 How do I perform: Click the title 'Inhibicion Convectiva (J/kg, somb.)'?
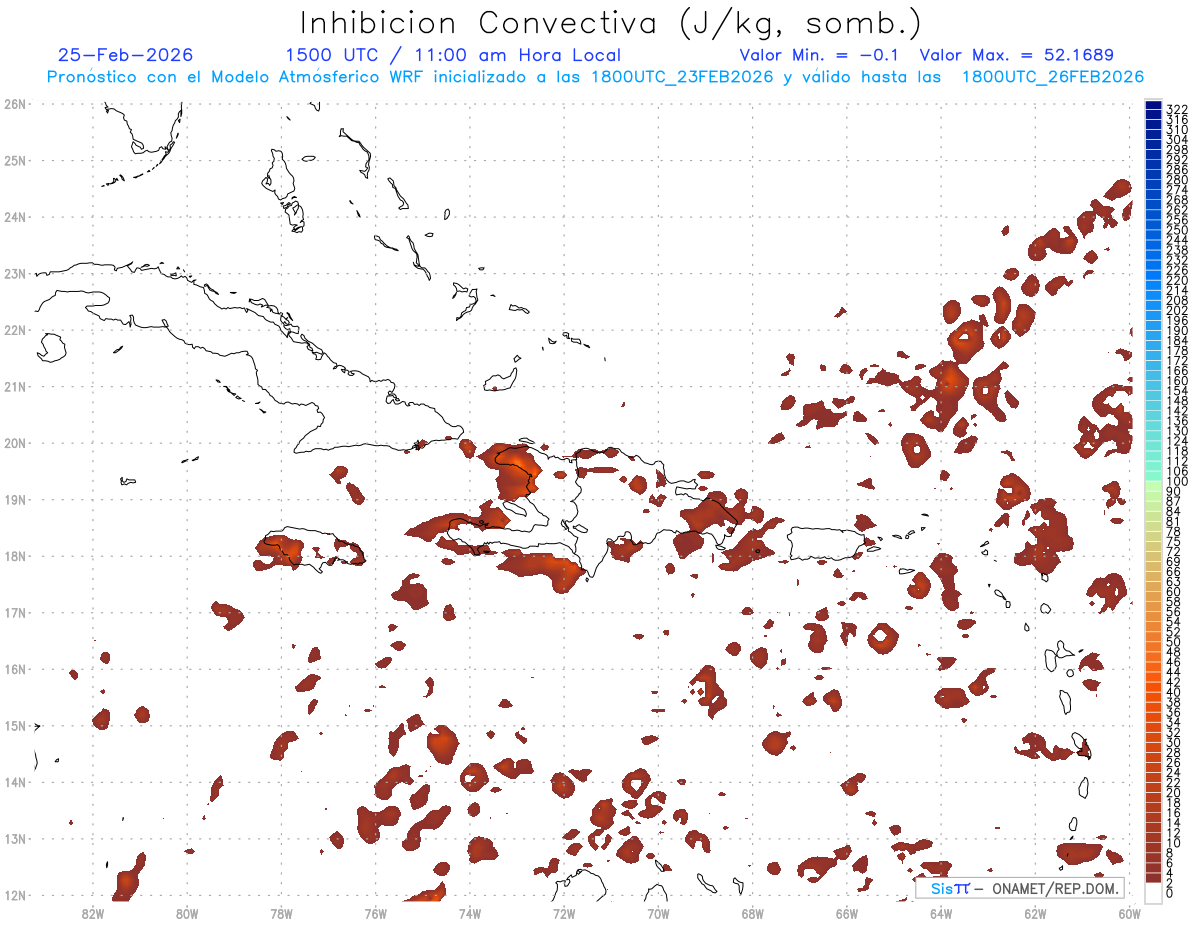[611, 23]
